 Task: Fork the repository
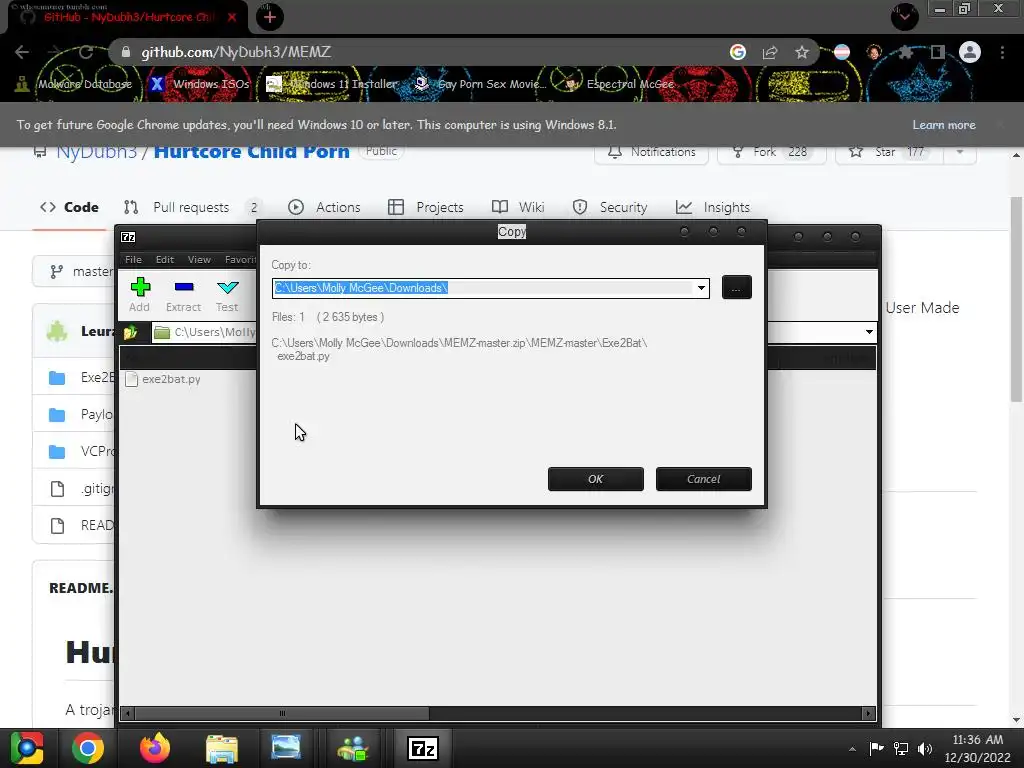click(x=771, y=152)
